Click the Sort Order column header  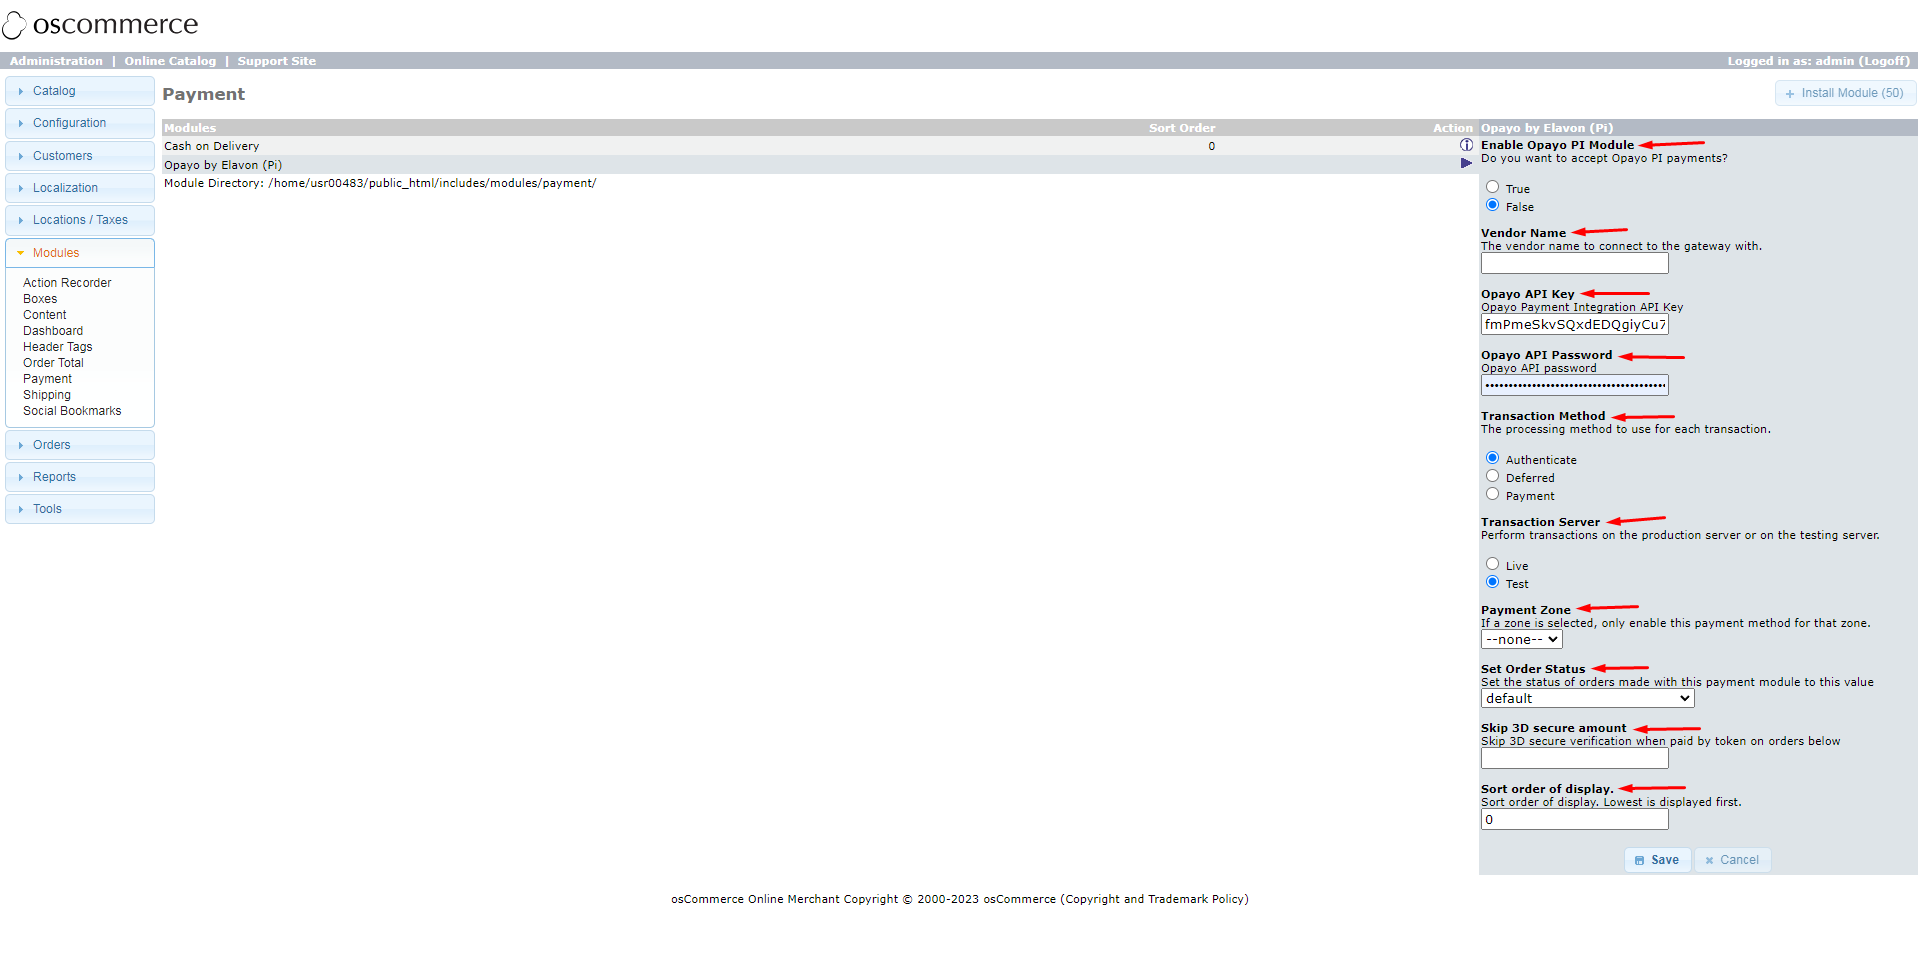coord(1182,128)
